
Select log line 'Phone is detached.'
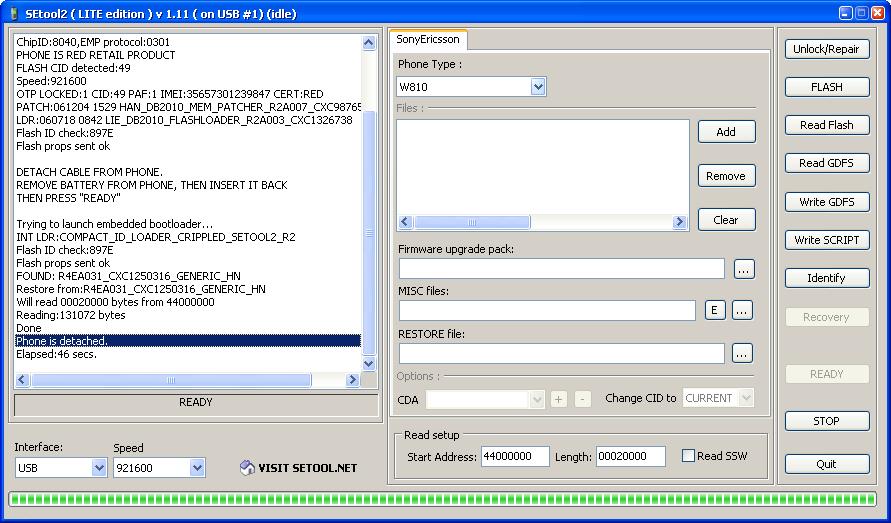(x=188, y=341)
